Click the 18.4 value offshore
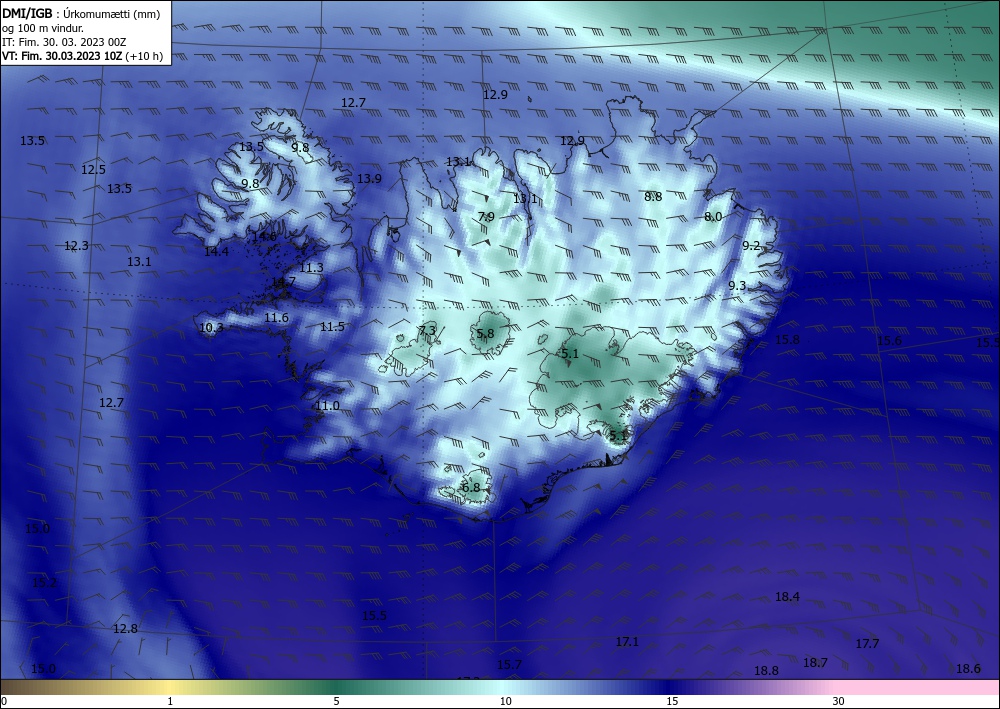This screenshot has height=709, width=1000. [787, 597]
